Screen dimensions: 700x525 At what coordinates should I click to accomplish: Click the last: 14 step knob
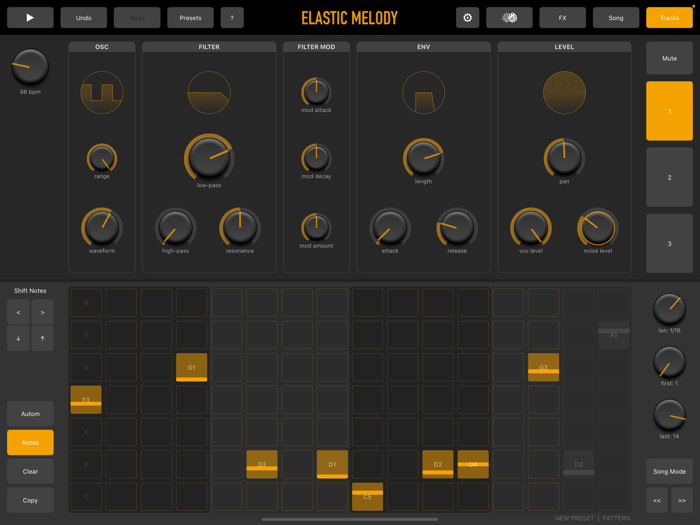(x=669, y=415)
